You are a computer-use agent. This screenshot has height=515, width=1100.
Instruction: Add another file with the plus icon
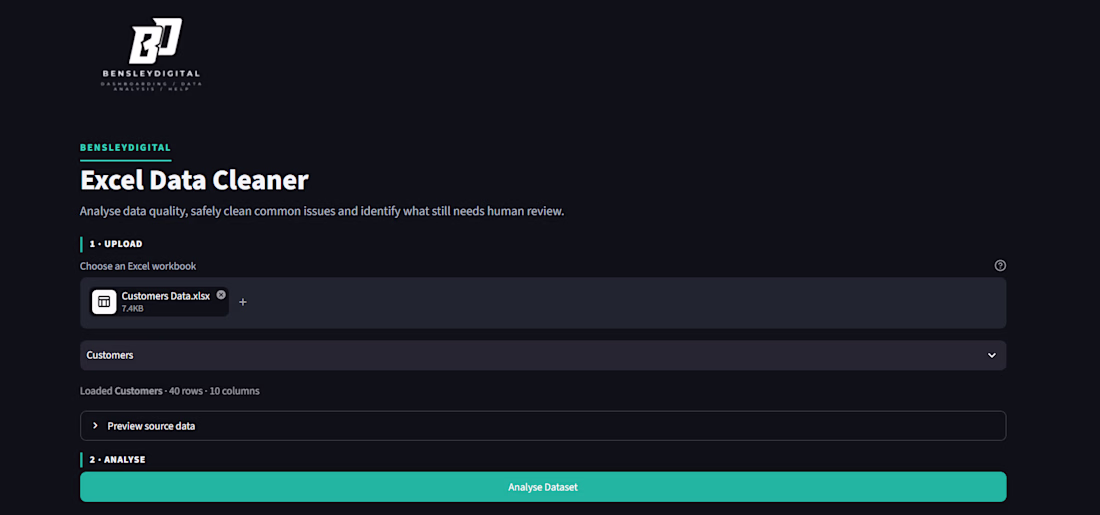[243, 302]
